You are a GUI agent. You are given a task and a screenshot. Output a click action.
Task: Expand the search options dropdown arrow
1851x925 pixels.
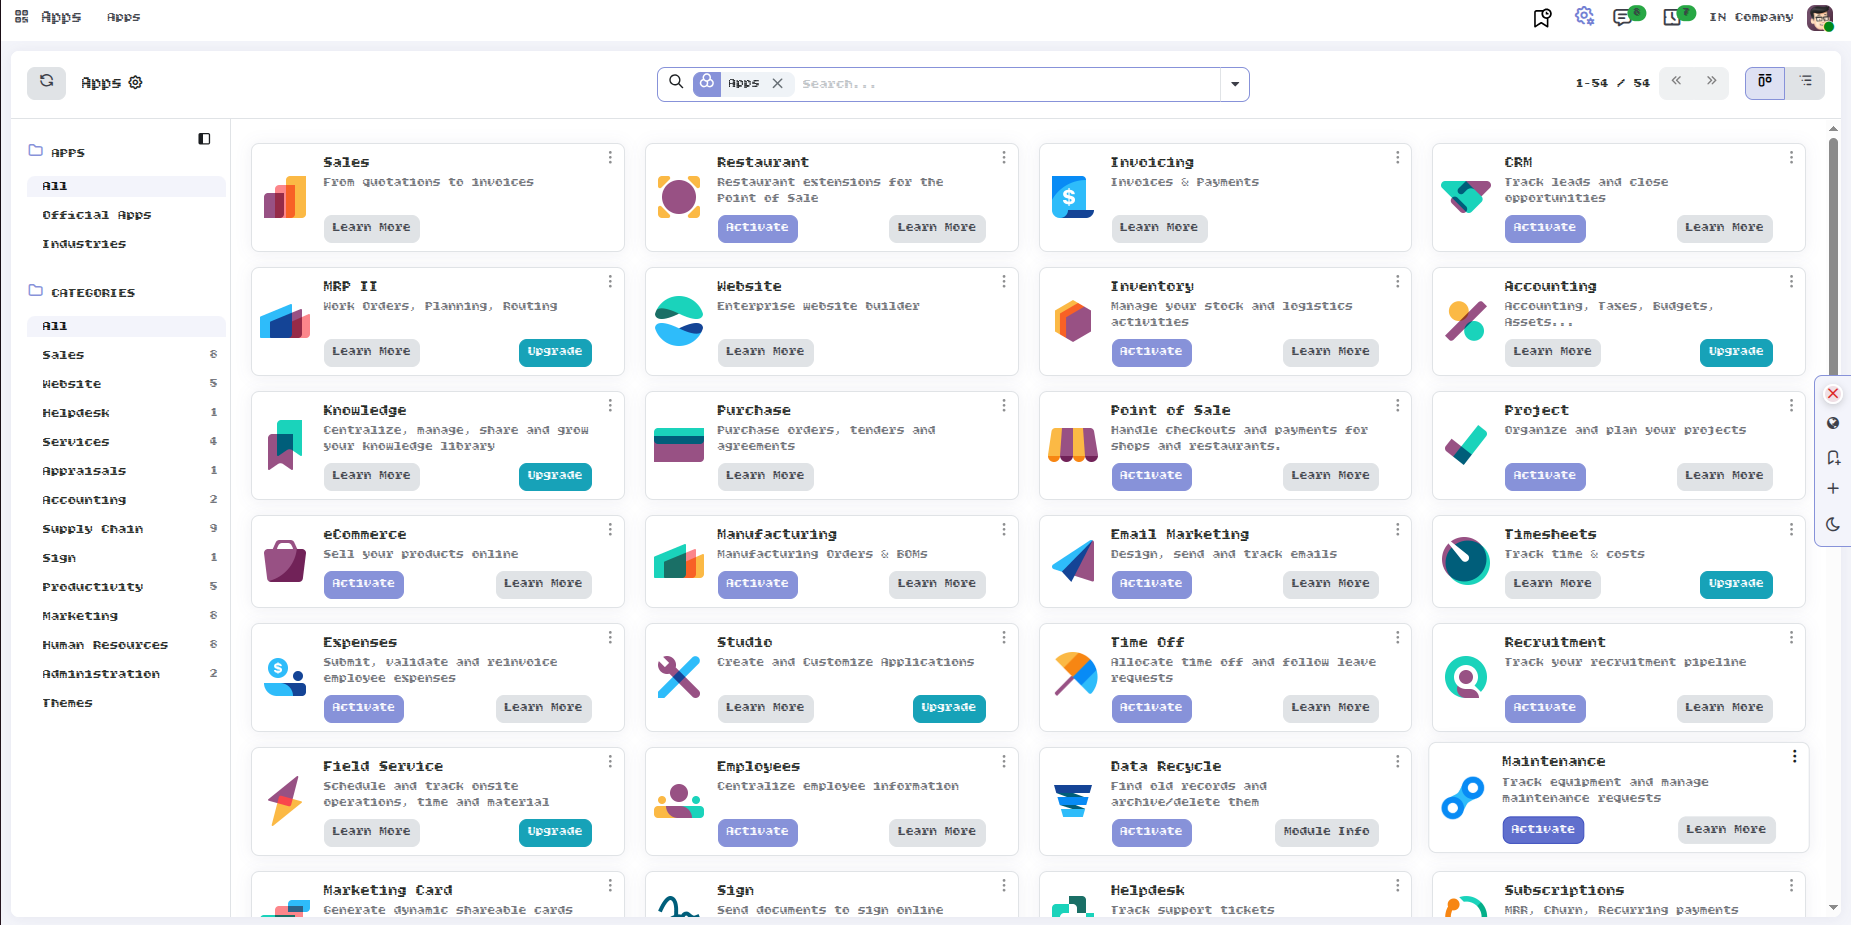[1235, 84]
